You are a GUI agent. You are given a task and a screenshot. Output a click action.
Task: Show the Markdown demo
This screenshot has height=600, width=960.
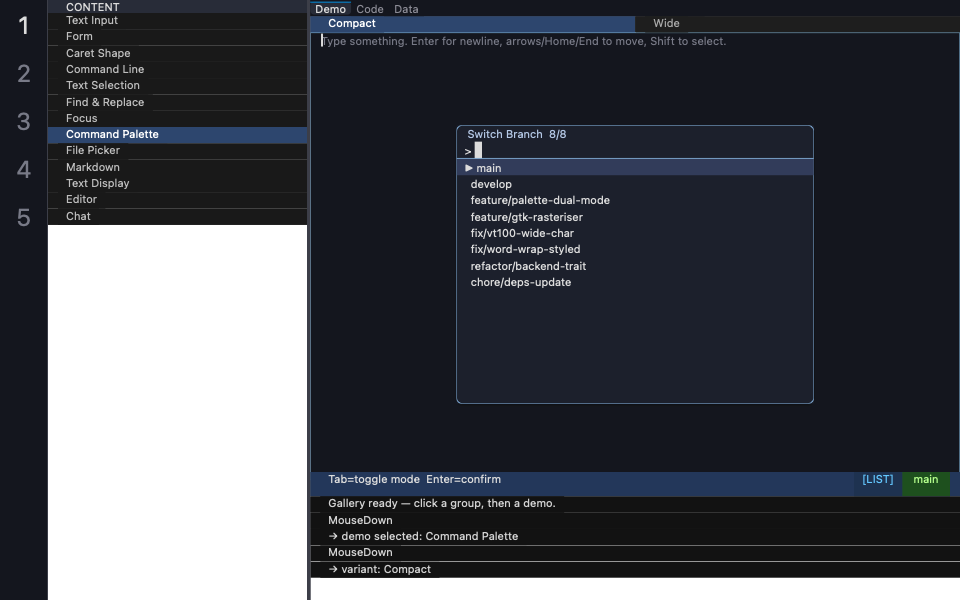pyautogui.click(x=178, y=167)
